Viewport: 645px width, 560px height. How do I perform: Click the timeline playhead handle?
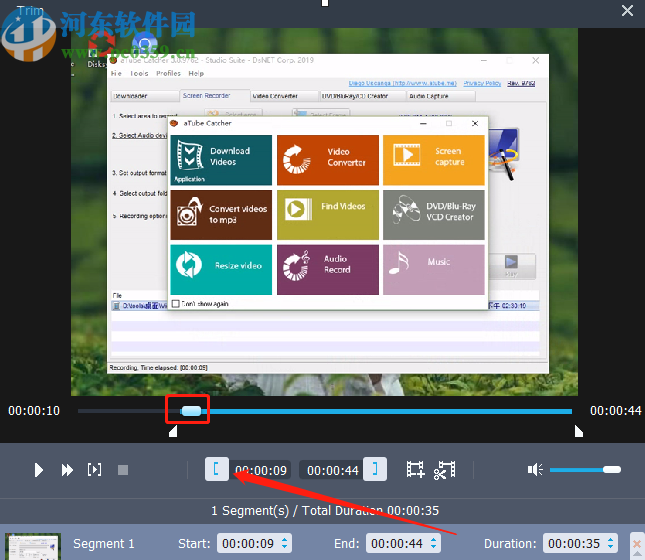coord(191,411)
